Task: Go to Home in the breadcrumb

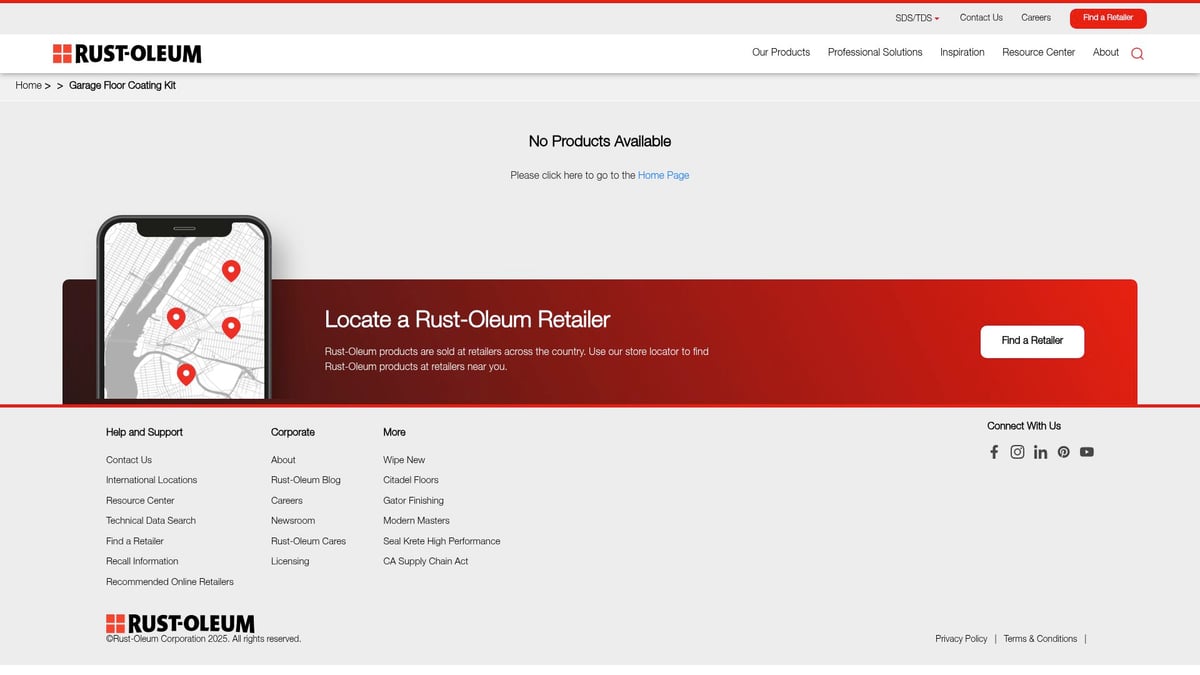Action: coord(28,86)
